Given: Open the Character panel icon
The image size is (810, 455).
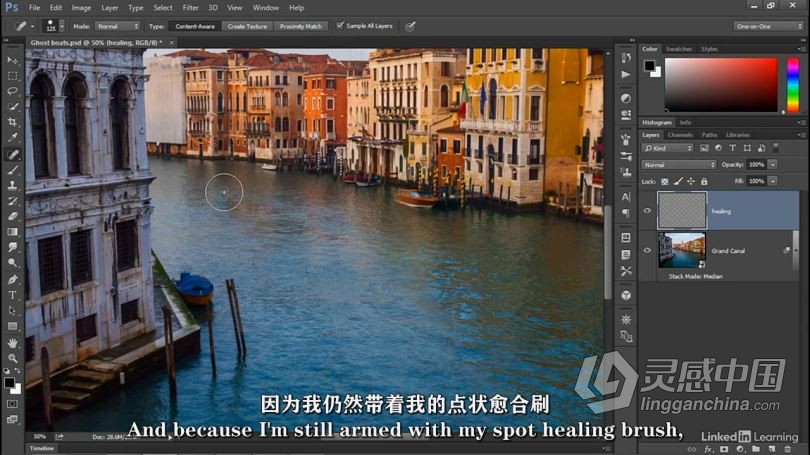Looking at the screenshot, I should pyautogui.click(x=626, y=197).
